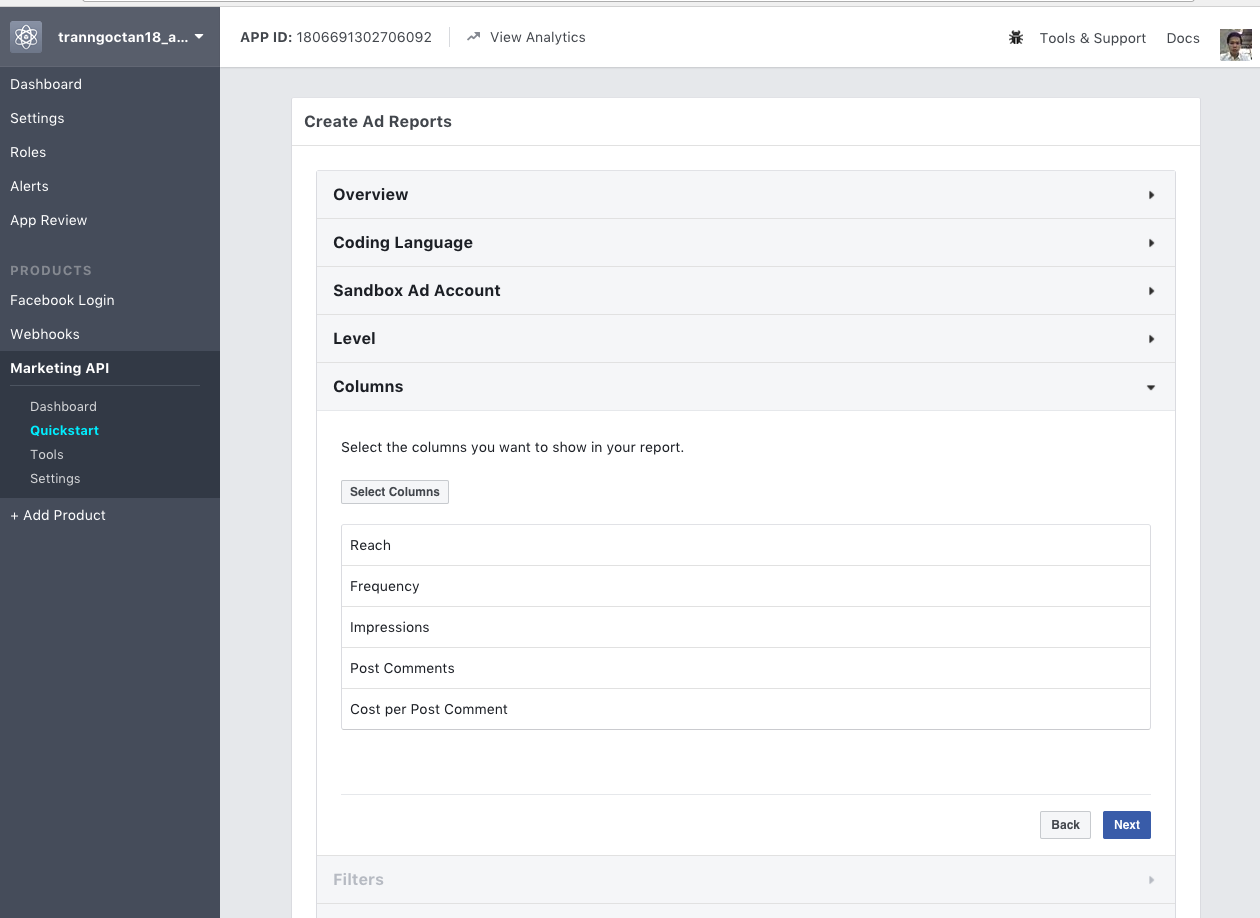Click the APP ID number text
1260x918 pixels.
(x=364, y=37)
